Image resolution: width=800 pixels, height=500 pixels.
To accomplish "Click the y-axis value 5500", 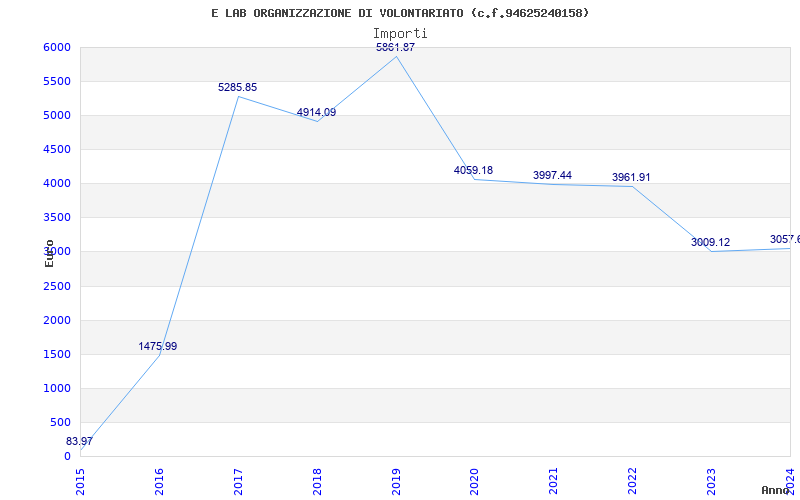I will click(x=57, y=82).
